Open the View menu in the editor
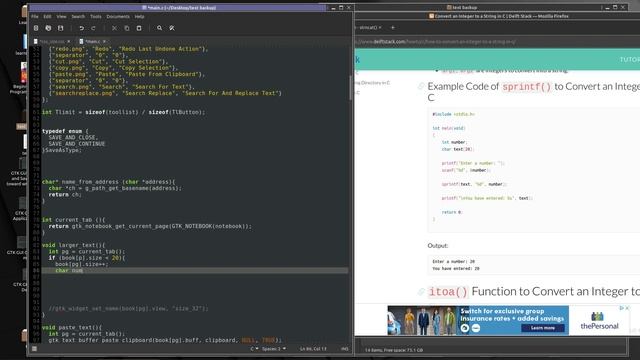 (x=61, y=17)
